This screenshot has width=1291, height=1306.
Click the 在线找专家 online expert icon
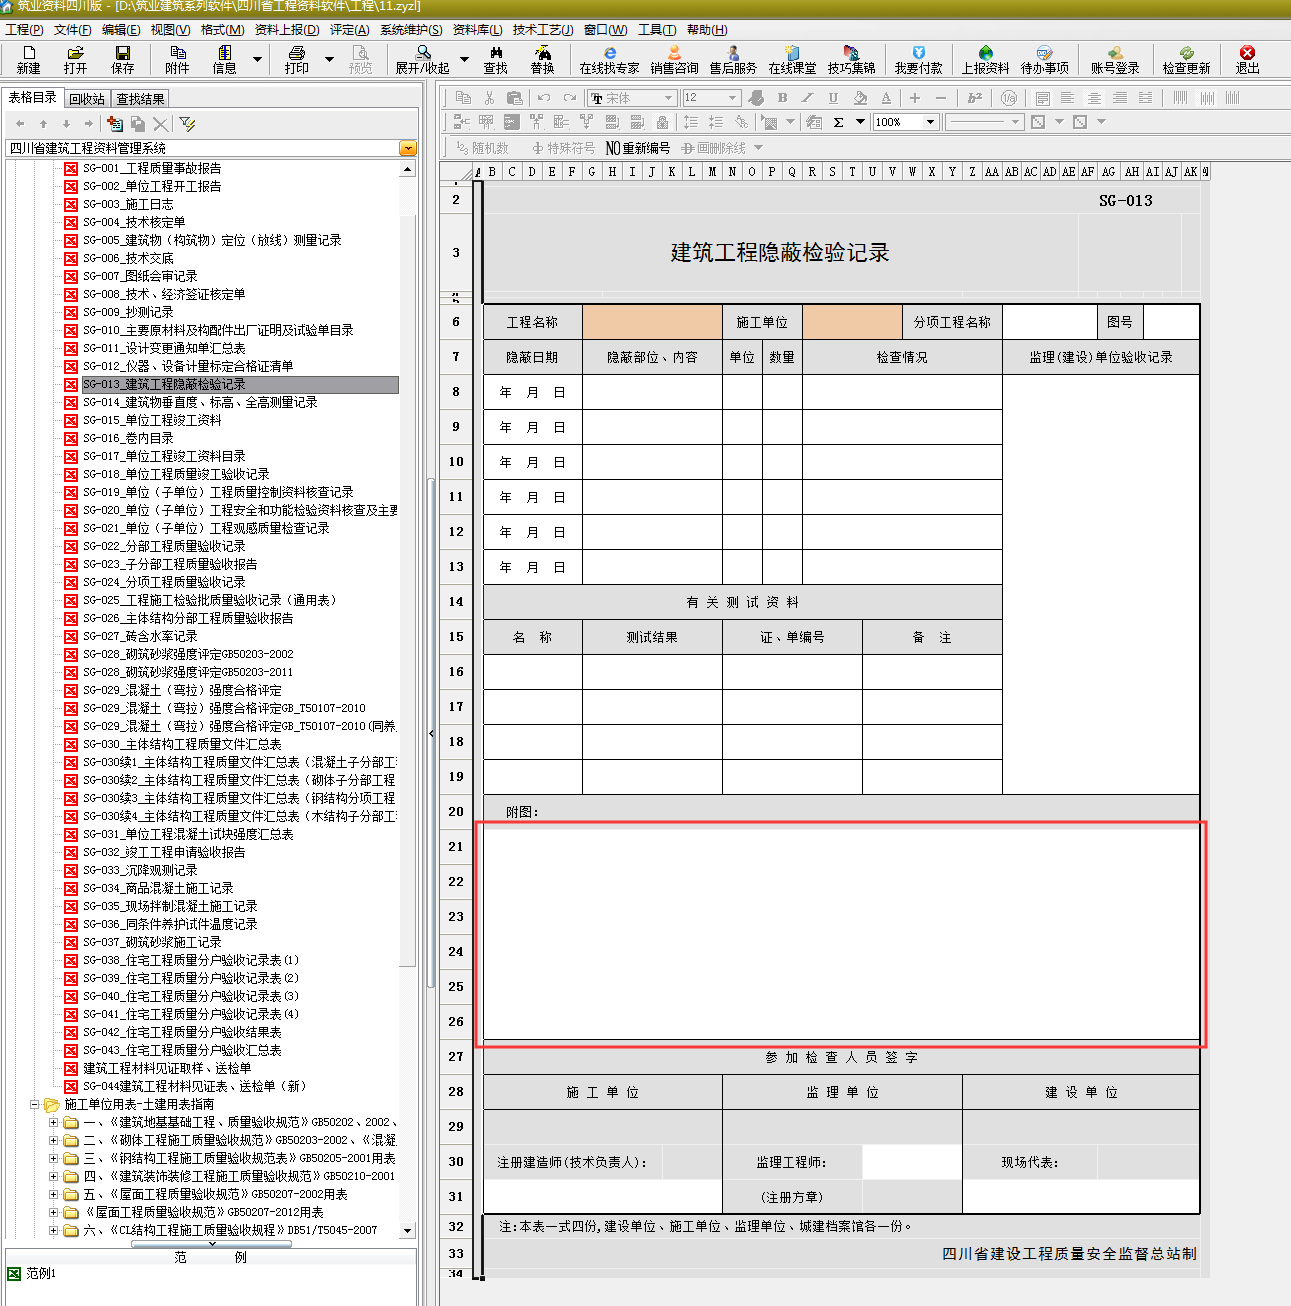(609, 60)
